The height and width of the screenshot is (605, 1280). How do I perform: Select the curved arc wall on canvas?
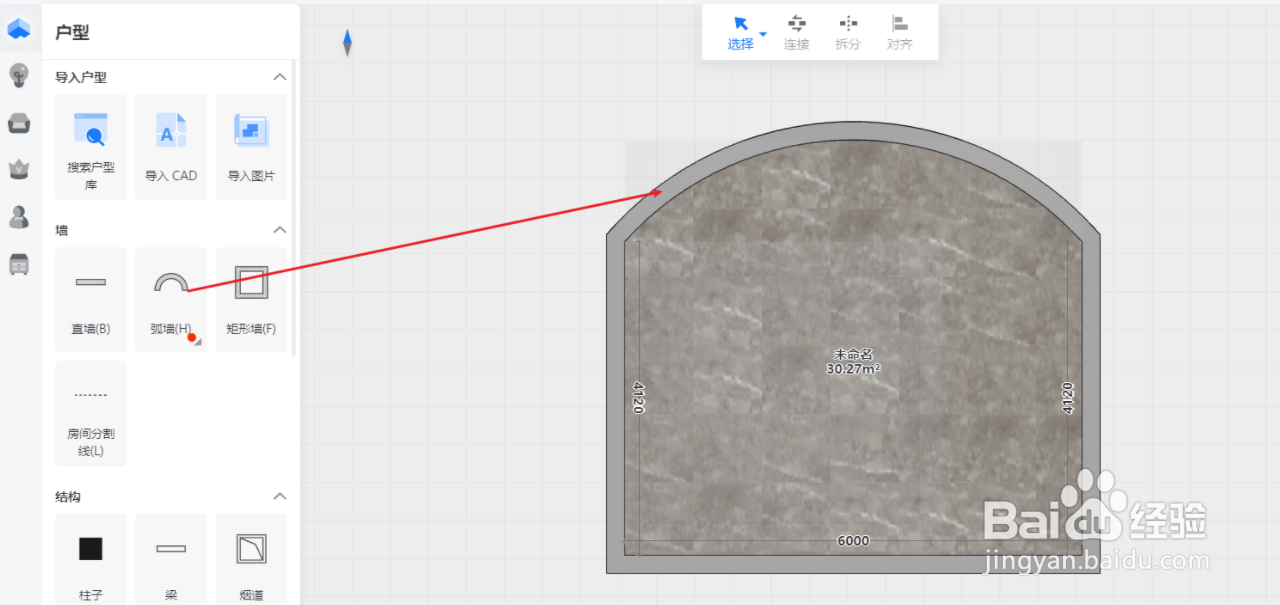pos(853,130)
